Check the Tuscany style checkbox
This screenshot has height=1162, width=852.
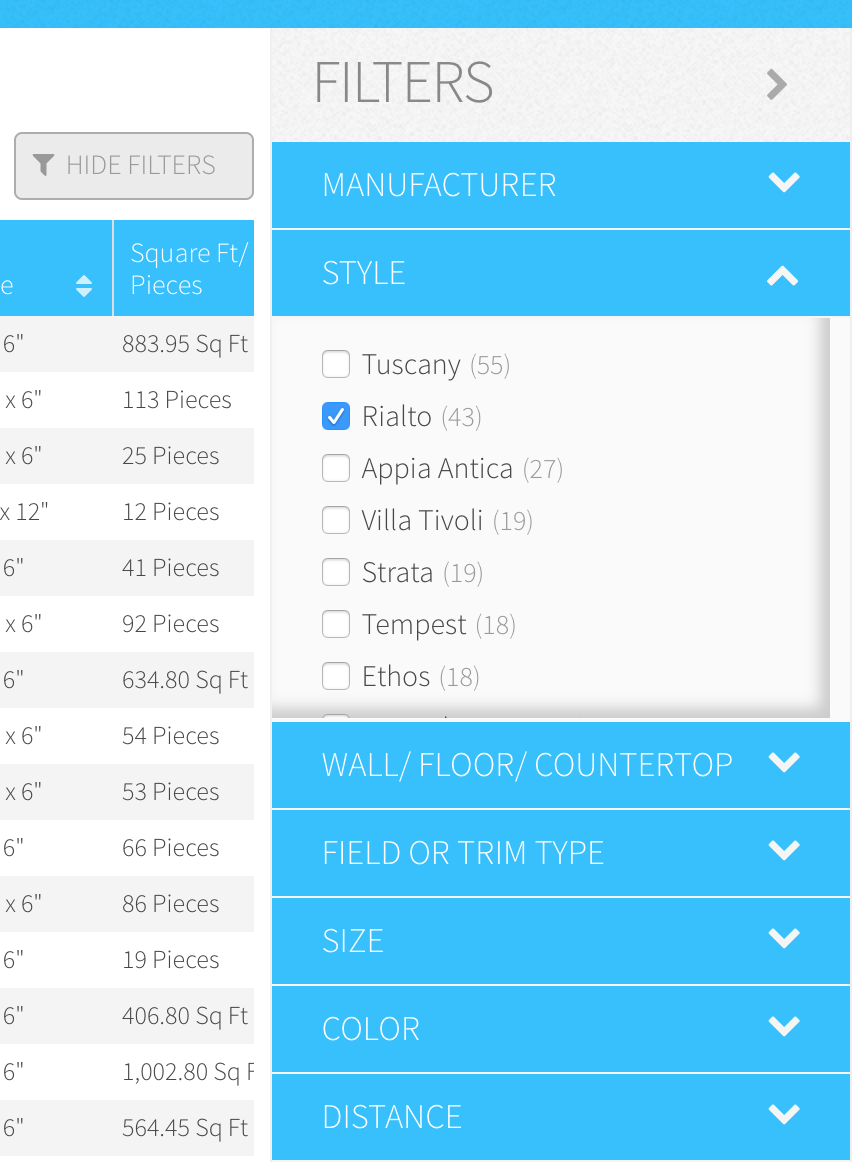click(x=336, y=364)
